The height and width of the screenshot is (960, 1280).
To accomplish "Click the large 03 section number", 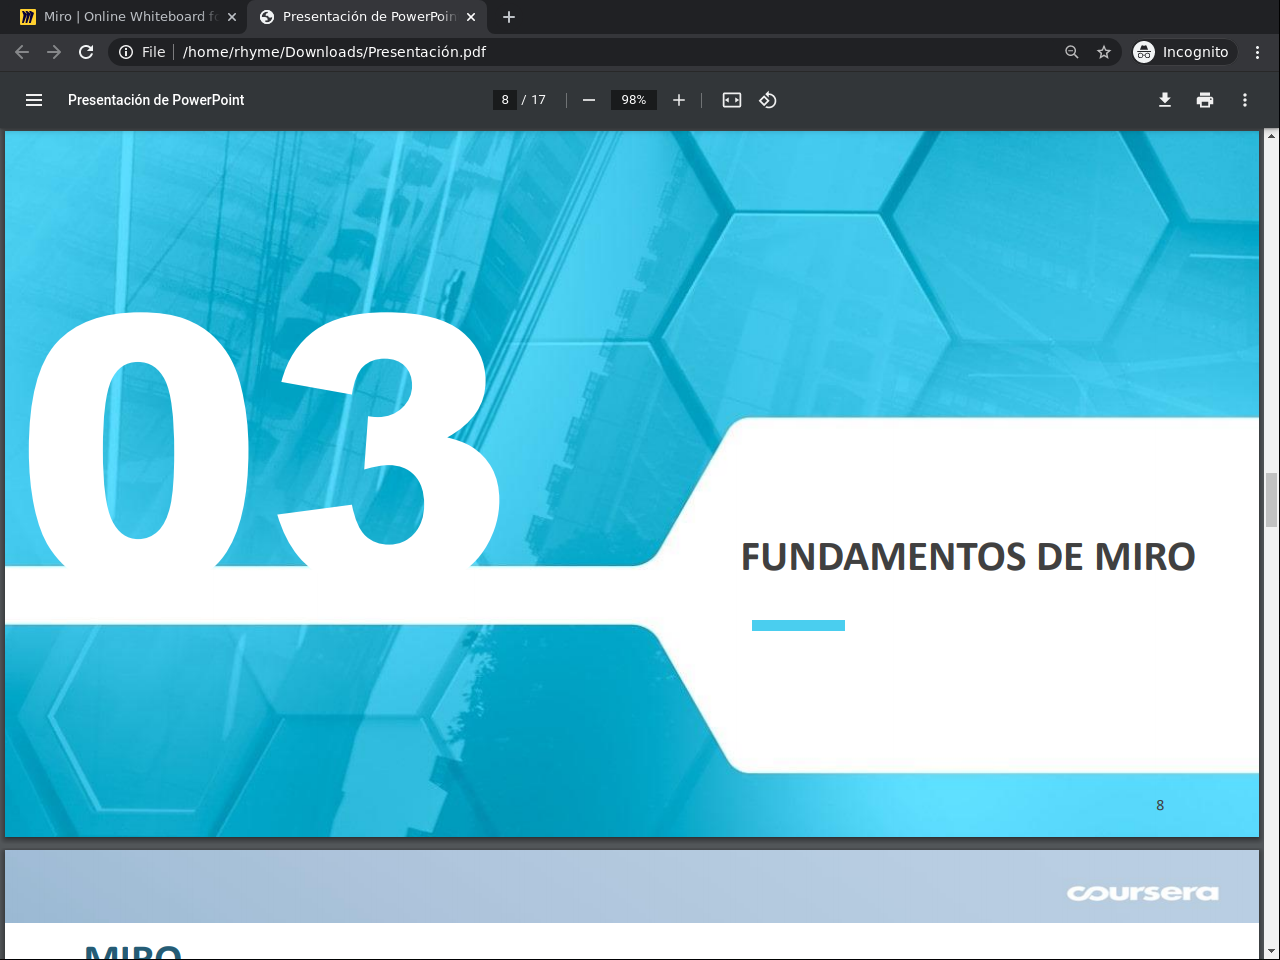I will [264, 440].
